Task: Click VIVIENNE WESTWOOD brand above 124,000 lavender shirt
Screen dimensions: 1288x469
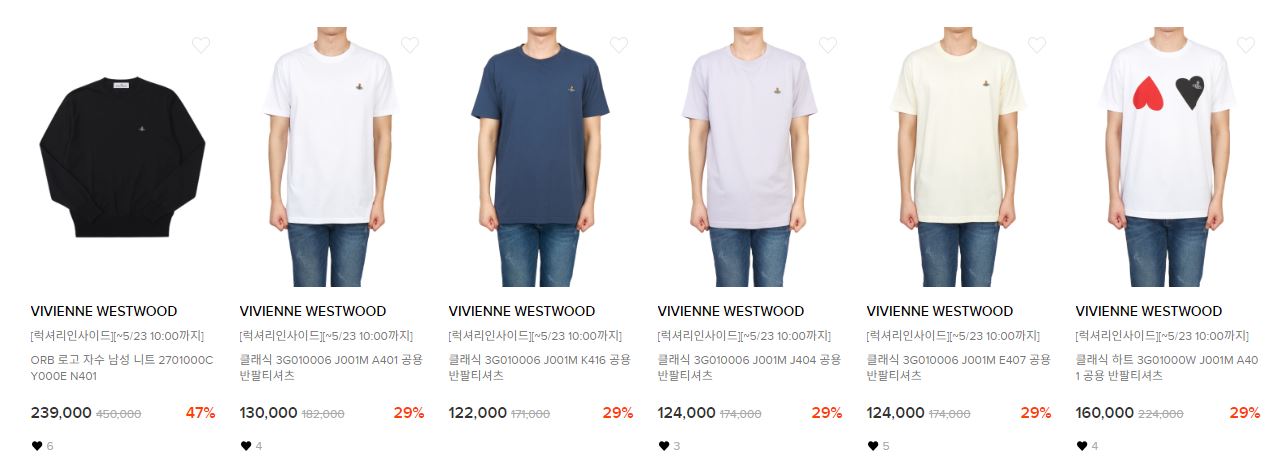Action: 731,311
